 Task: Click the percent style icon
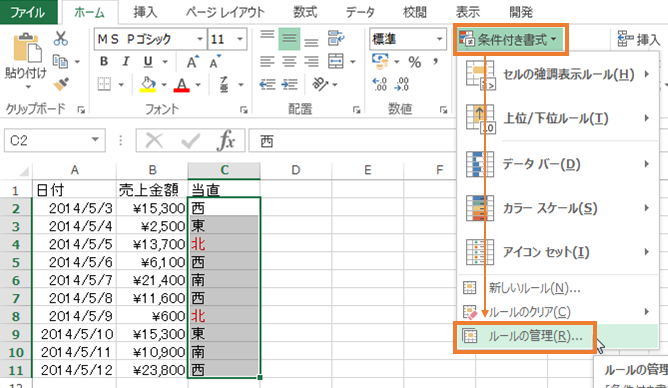tap(415, 62)
